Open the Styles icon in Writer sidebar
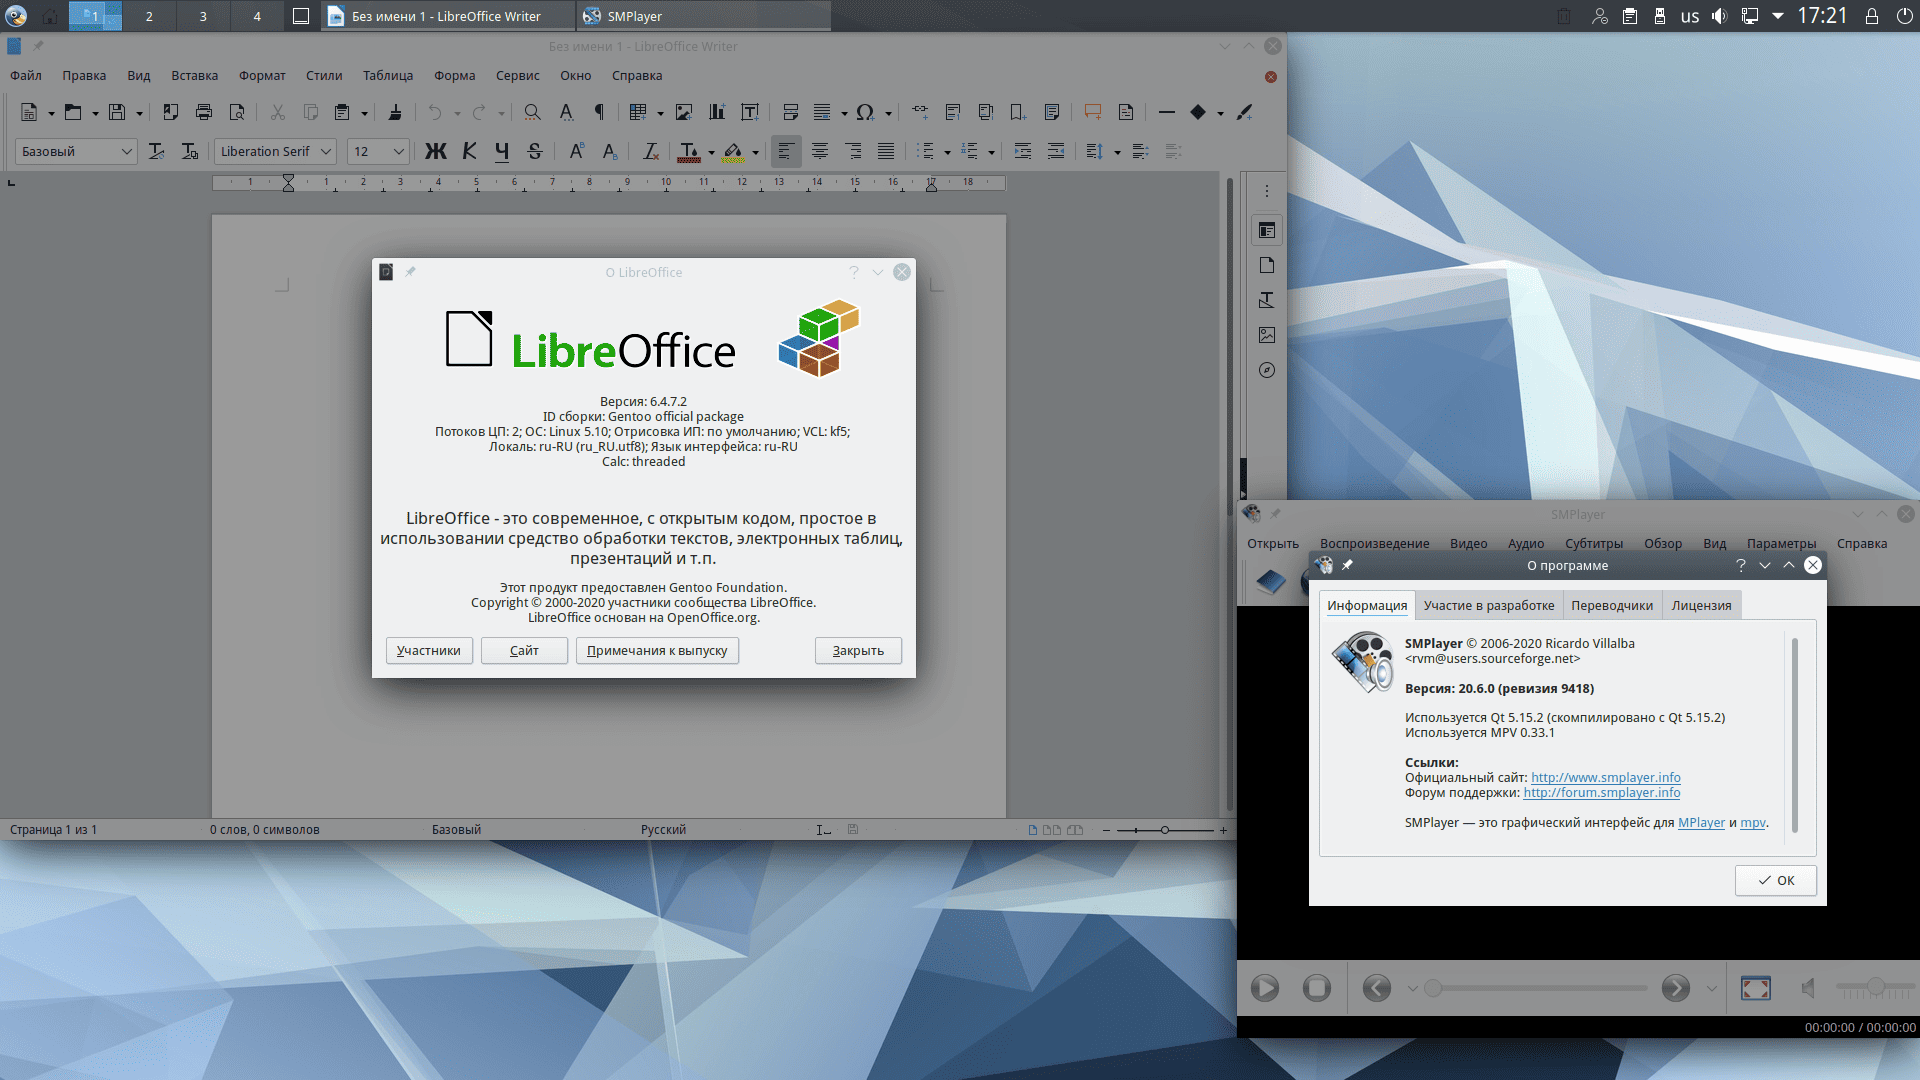The width and height of the screenshot is (1920, 1080). [1267, 300]
